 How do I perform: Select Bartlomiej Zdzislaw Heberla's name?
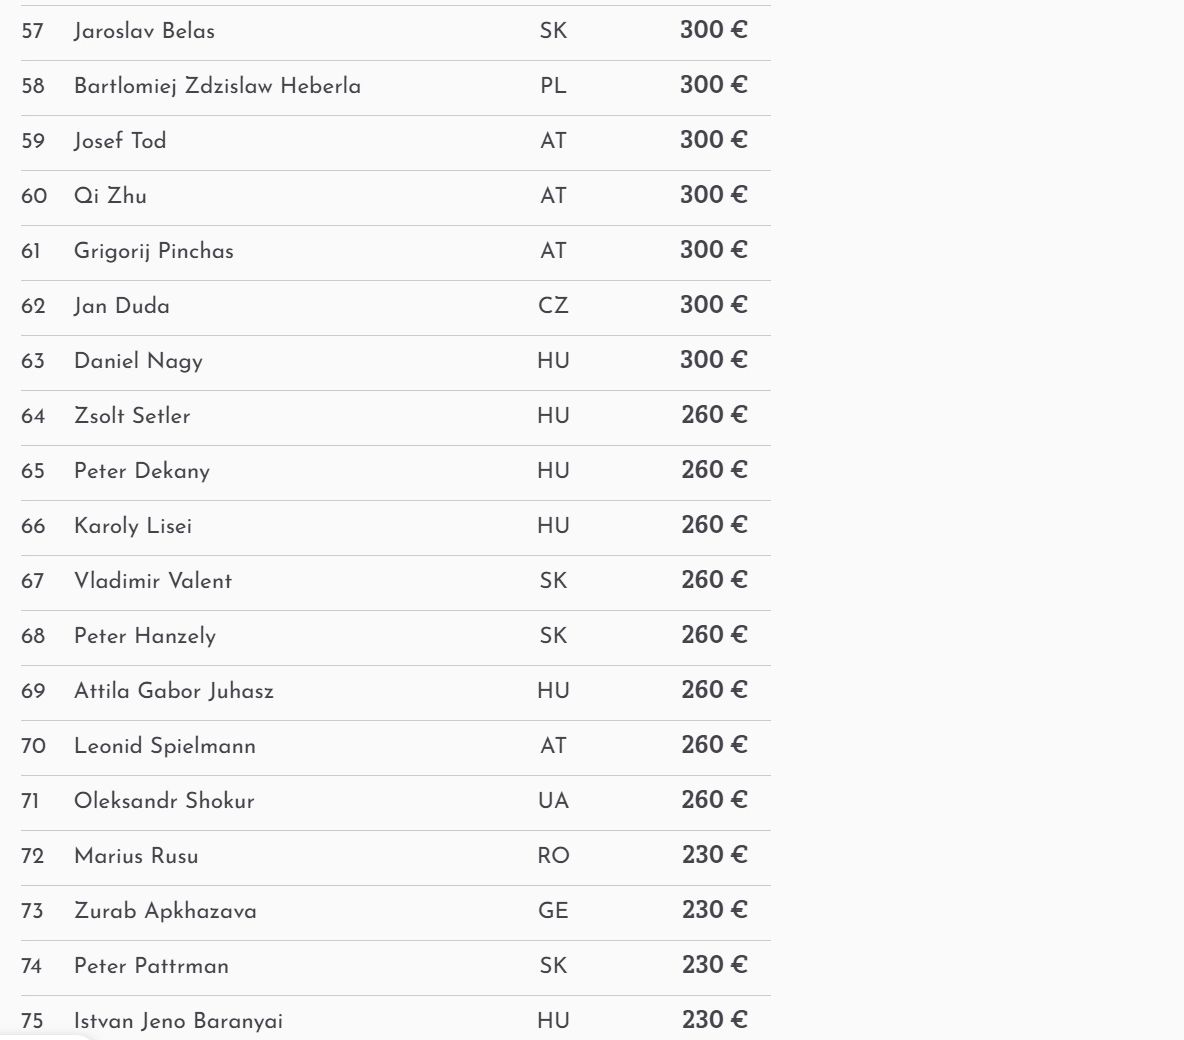[x=217, y=86]
